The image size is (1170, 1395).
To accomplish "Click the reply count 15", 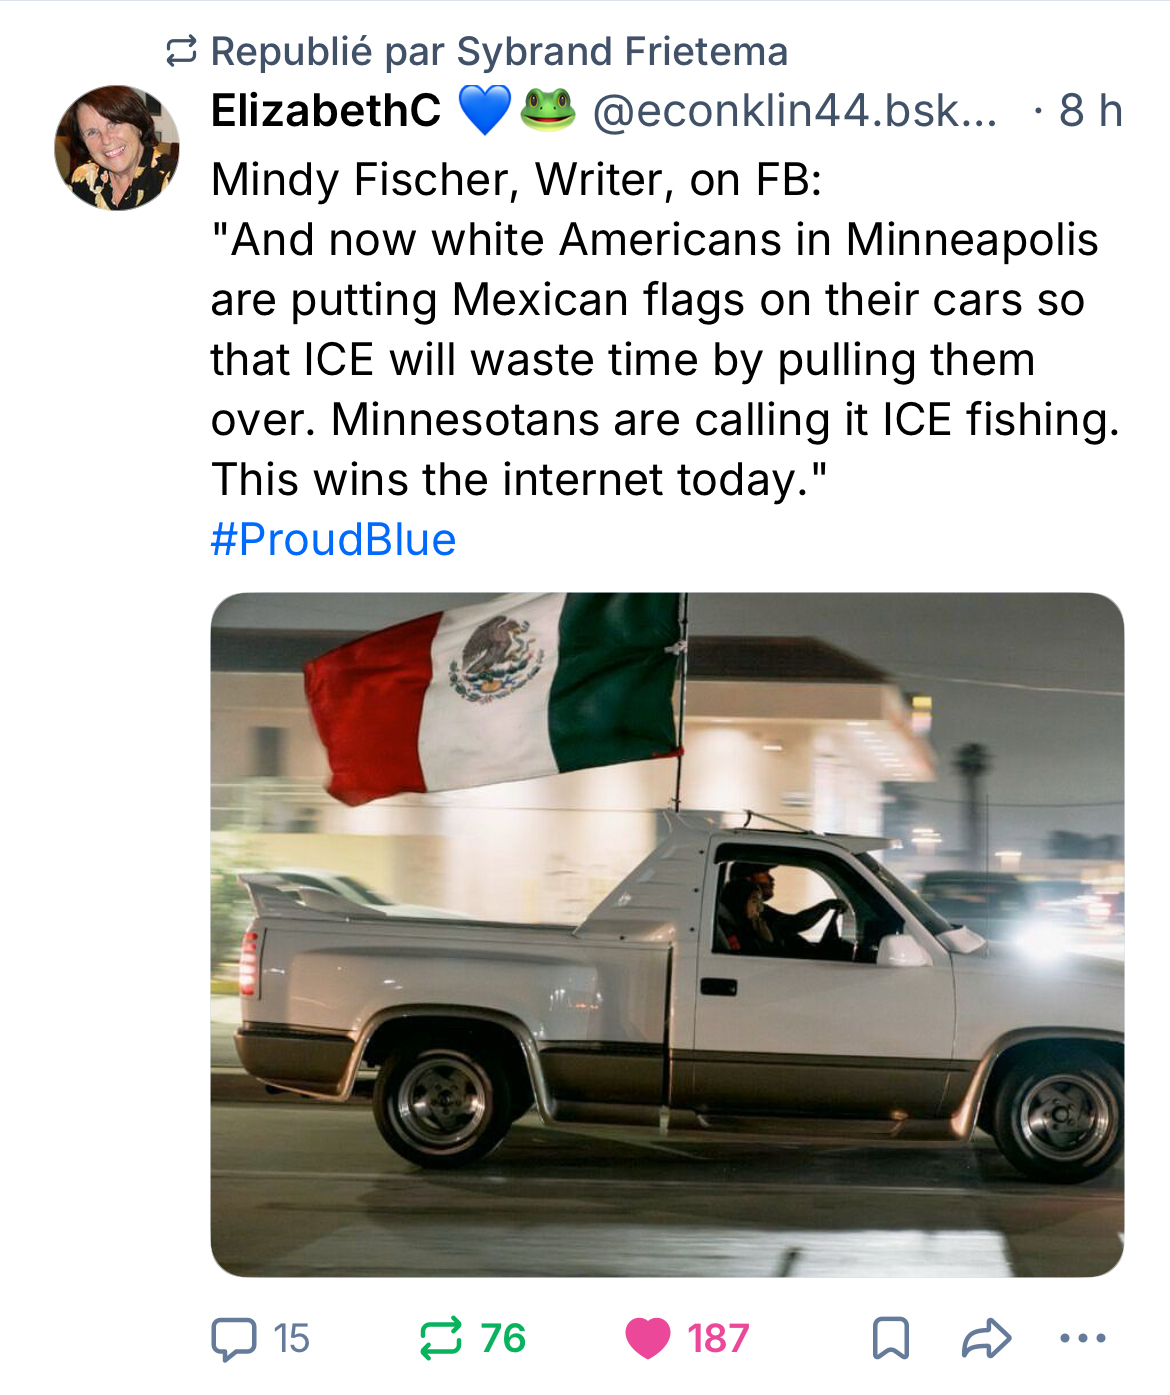I will [291, 1338].
